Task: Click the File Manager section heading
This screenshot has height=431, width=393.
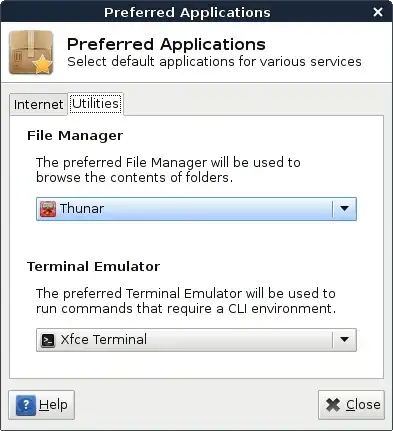Action: point(75,136)
